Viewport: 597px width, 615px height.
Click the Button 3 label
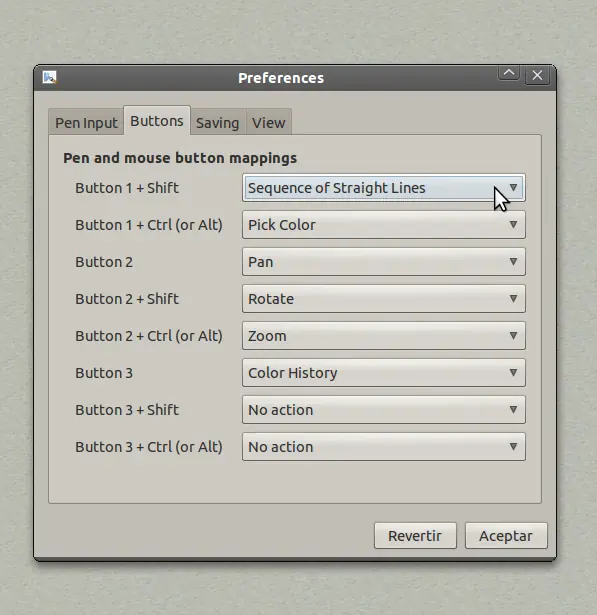(104, 373)
